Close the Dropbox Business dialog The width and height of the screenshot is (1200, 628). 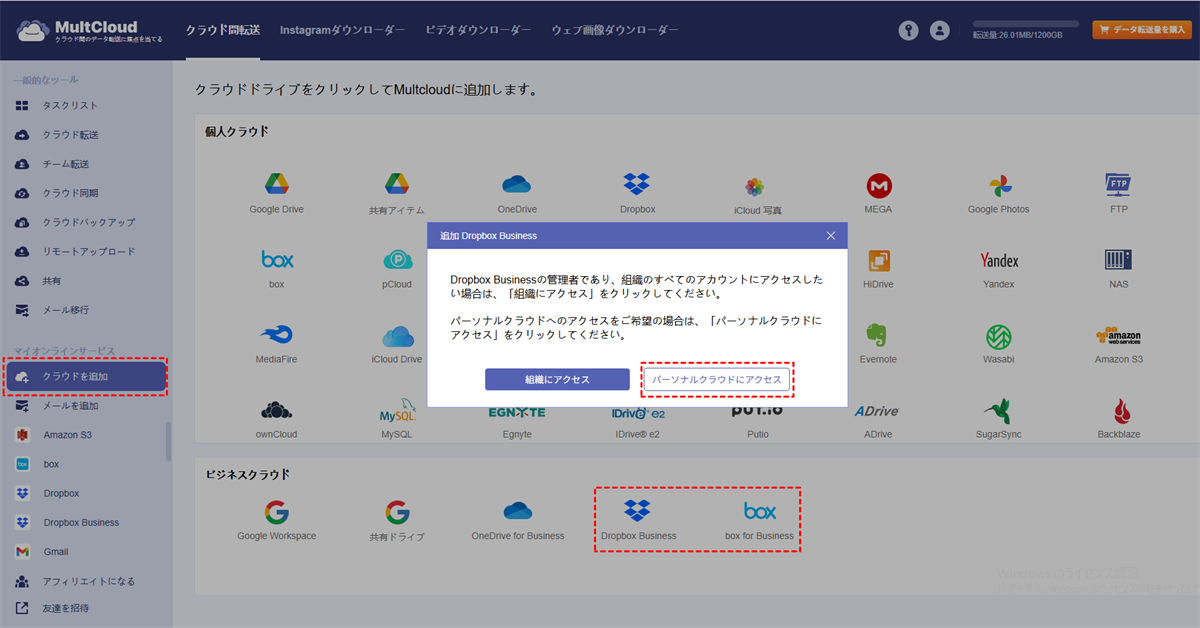[830, 236]
